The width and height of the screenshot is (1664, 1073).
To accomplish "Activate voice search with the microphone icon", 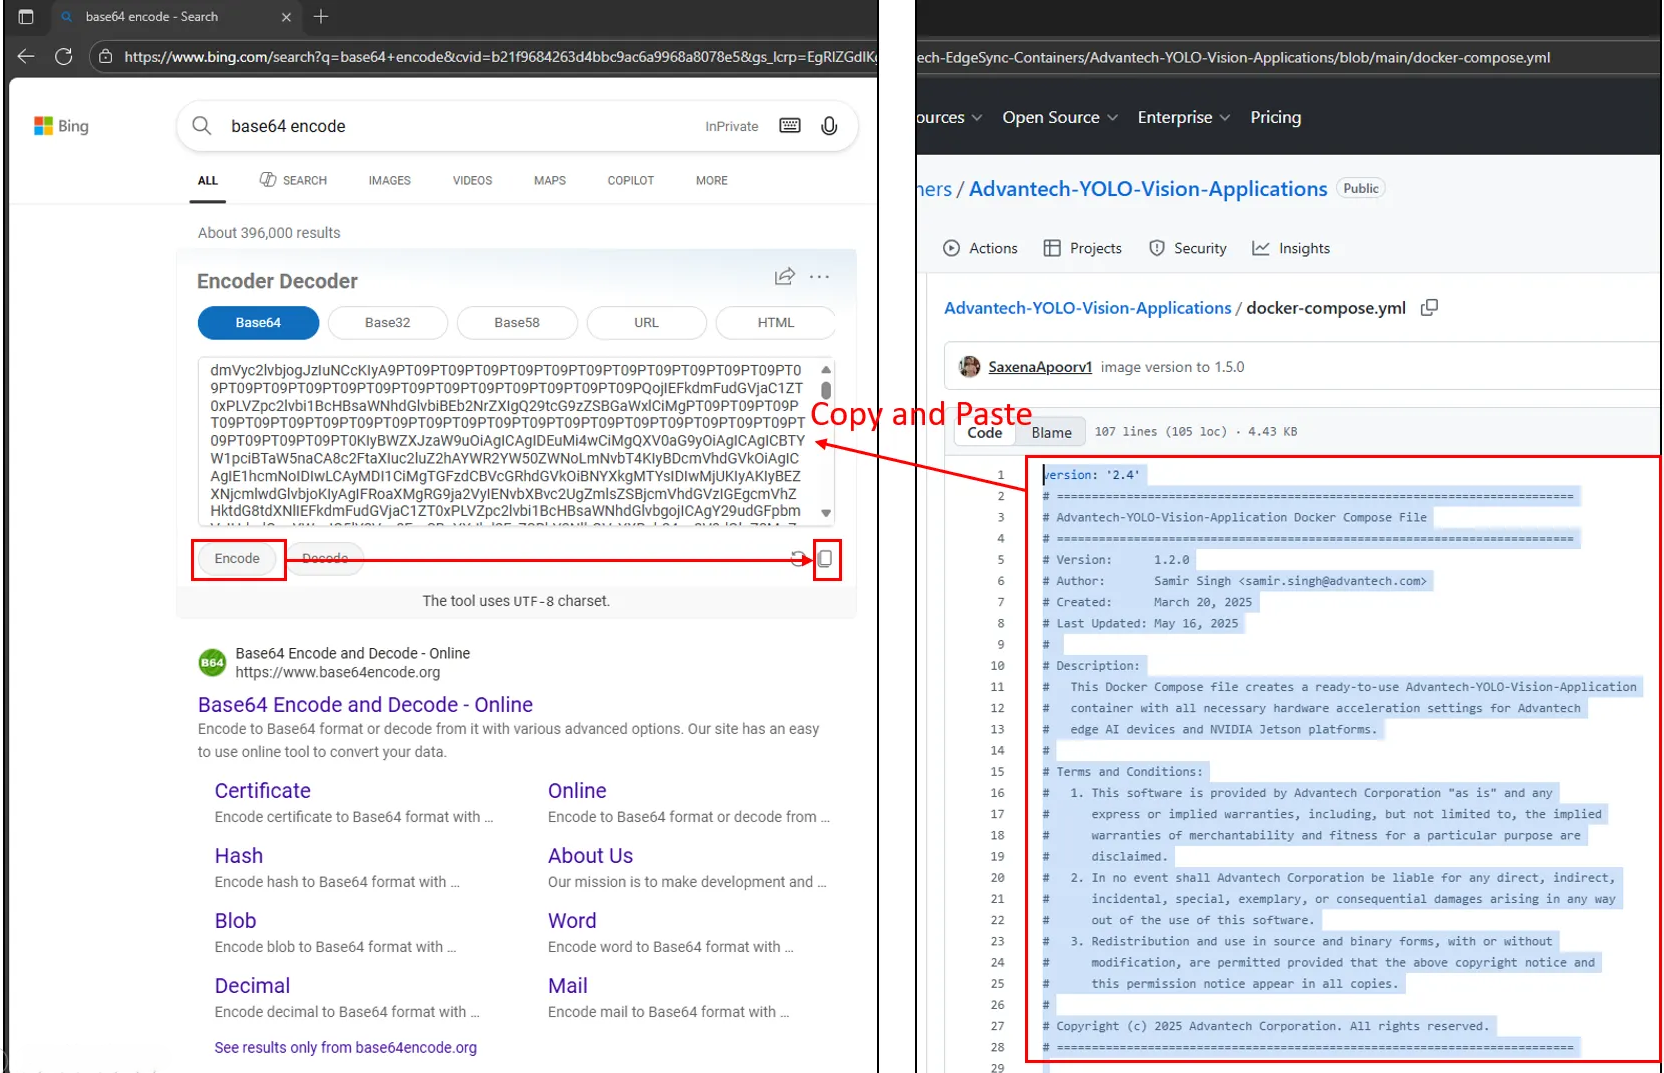I will [x=829, y=125].
